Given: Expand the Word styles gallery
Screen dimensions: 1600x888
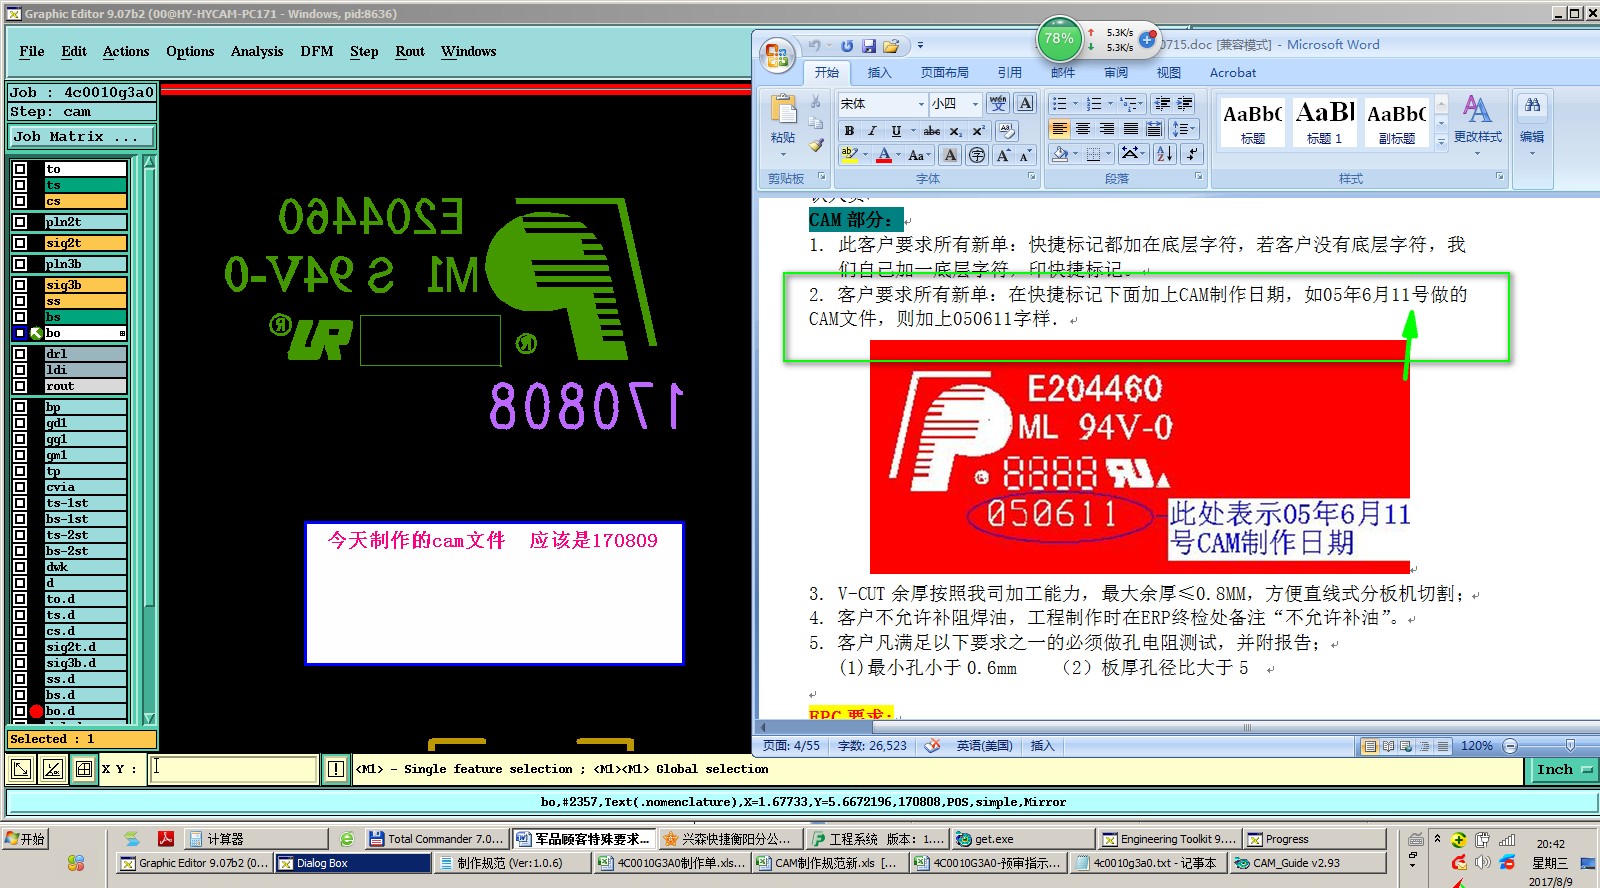Looking at the screenshot, I should pyautogui.click(x=1441, y=143).
